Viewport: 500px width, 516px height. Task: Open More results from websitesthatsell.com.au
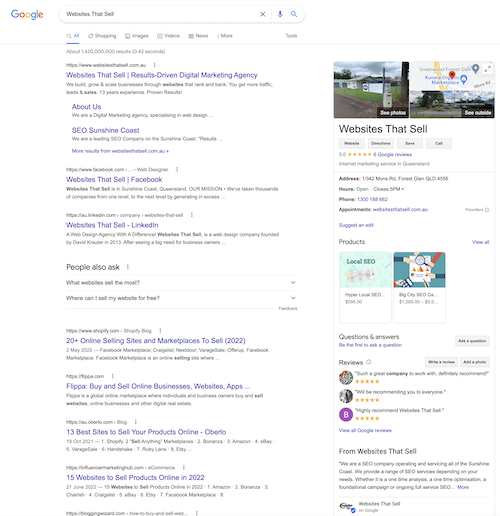click(120, 151)
